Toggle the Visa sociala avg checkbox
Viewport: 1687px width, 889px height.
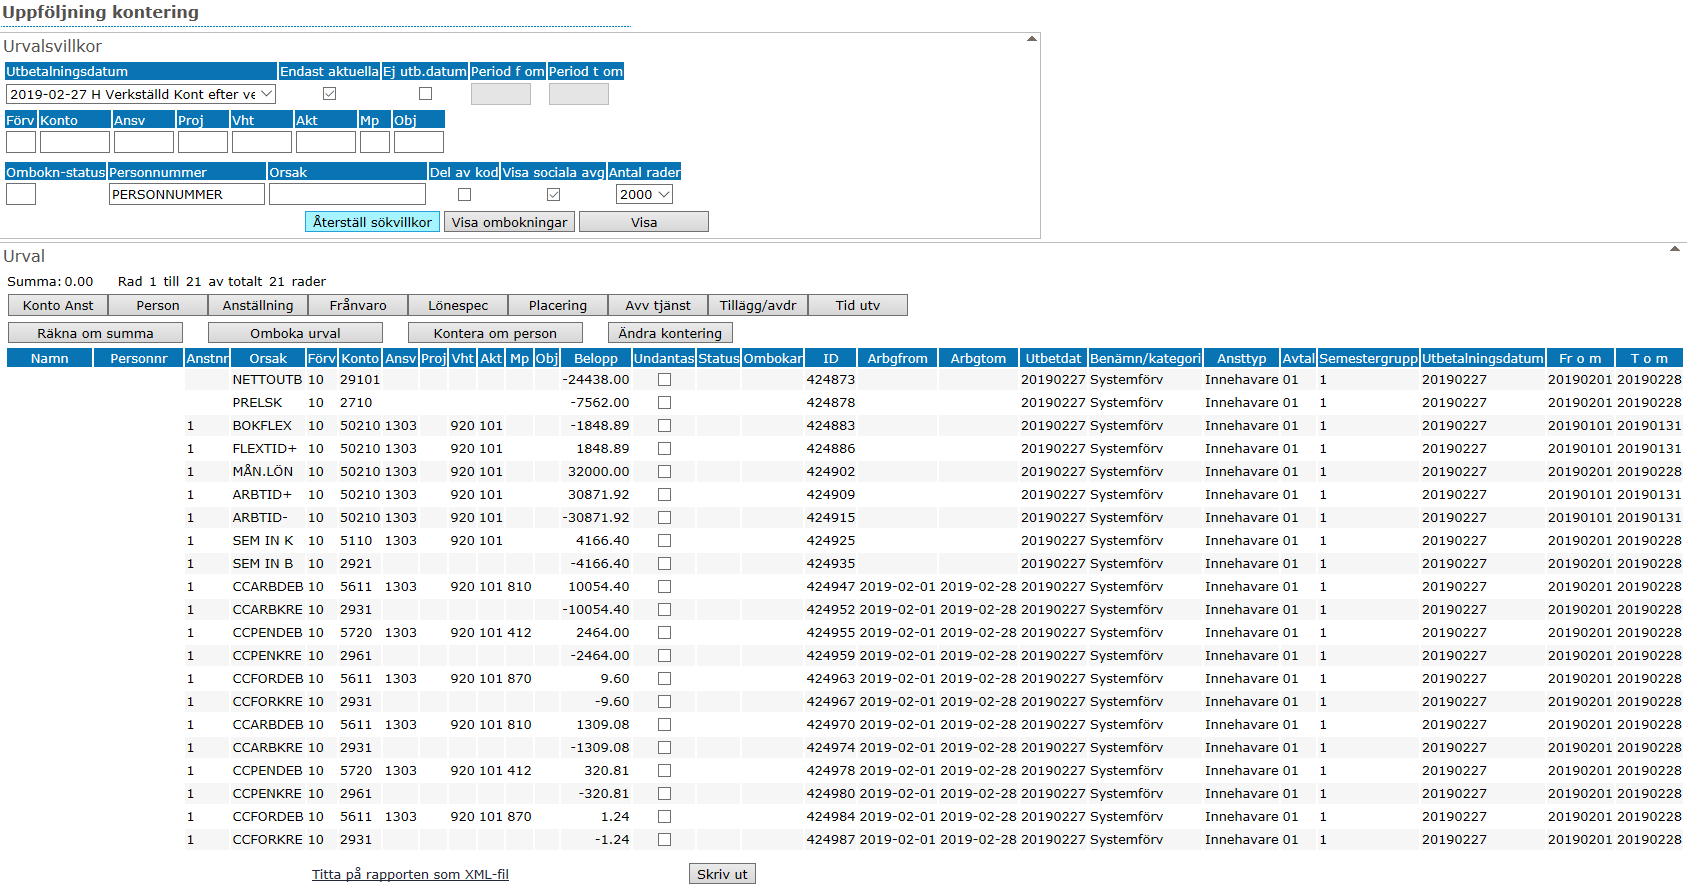(x=553, y=194)
